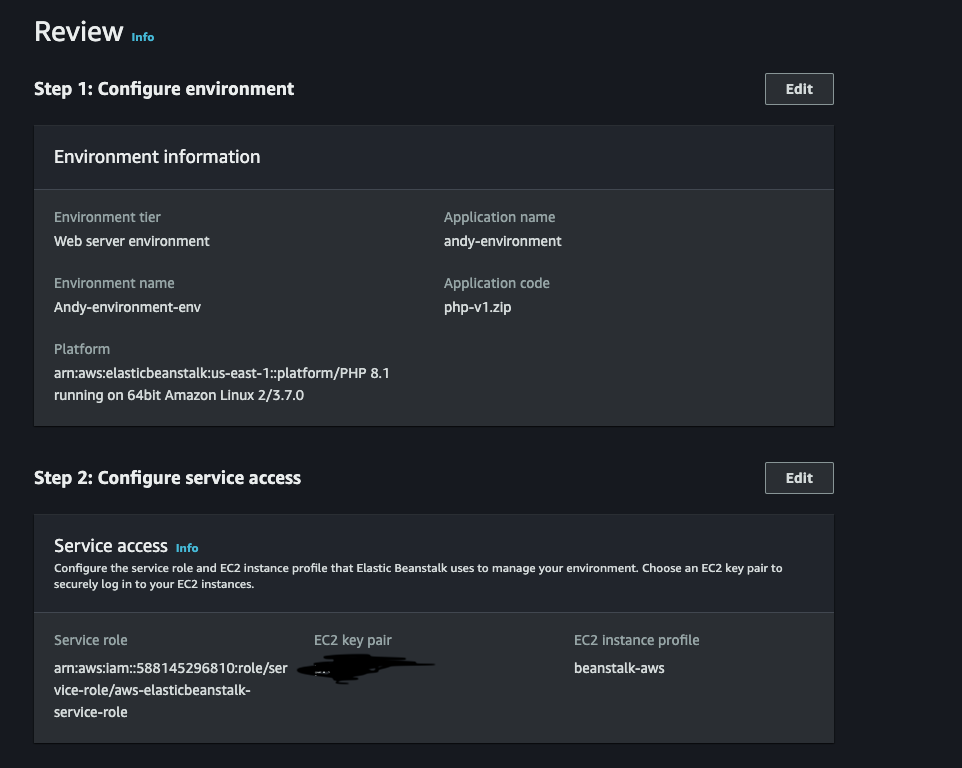
Task: Select the EC2 instance profile beanstalk-aws
Action: click(620, 668)
